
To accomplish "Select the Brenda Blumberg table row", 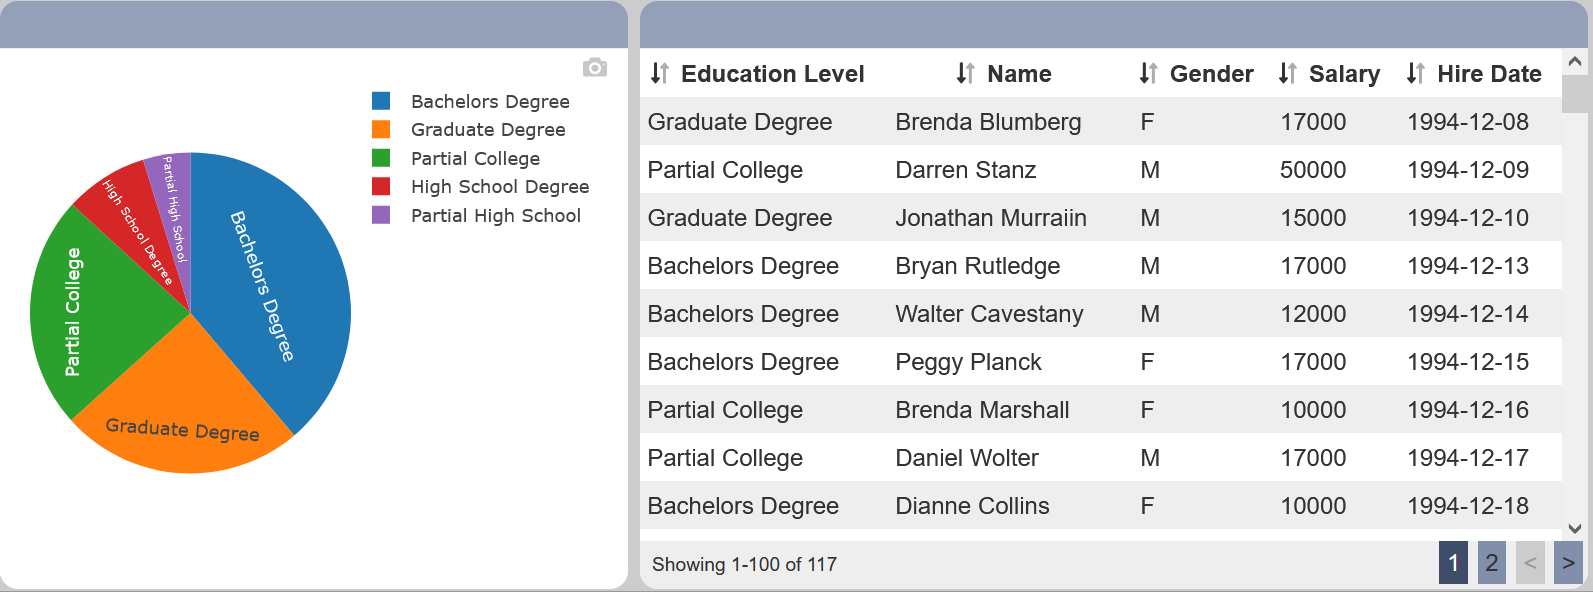I will tap(1100, 122).
